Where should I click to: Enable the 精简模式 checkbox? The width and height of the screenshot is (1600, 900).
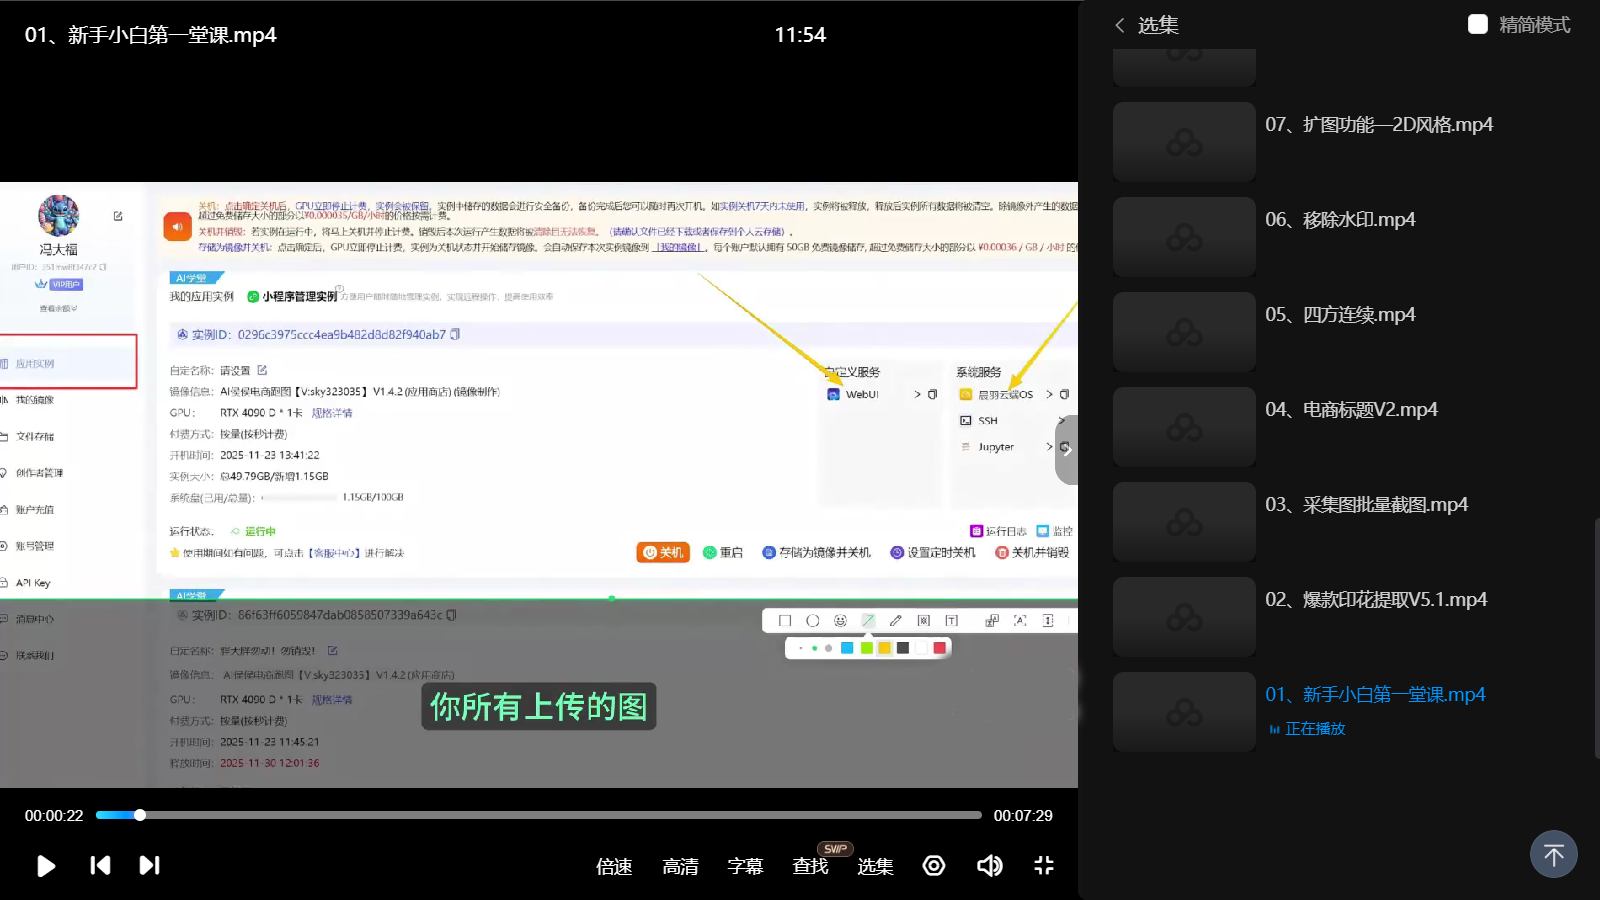coord(1478,24)
